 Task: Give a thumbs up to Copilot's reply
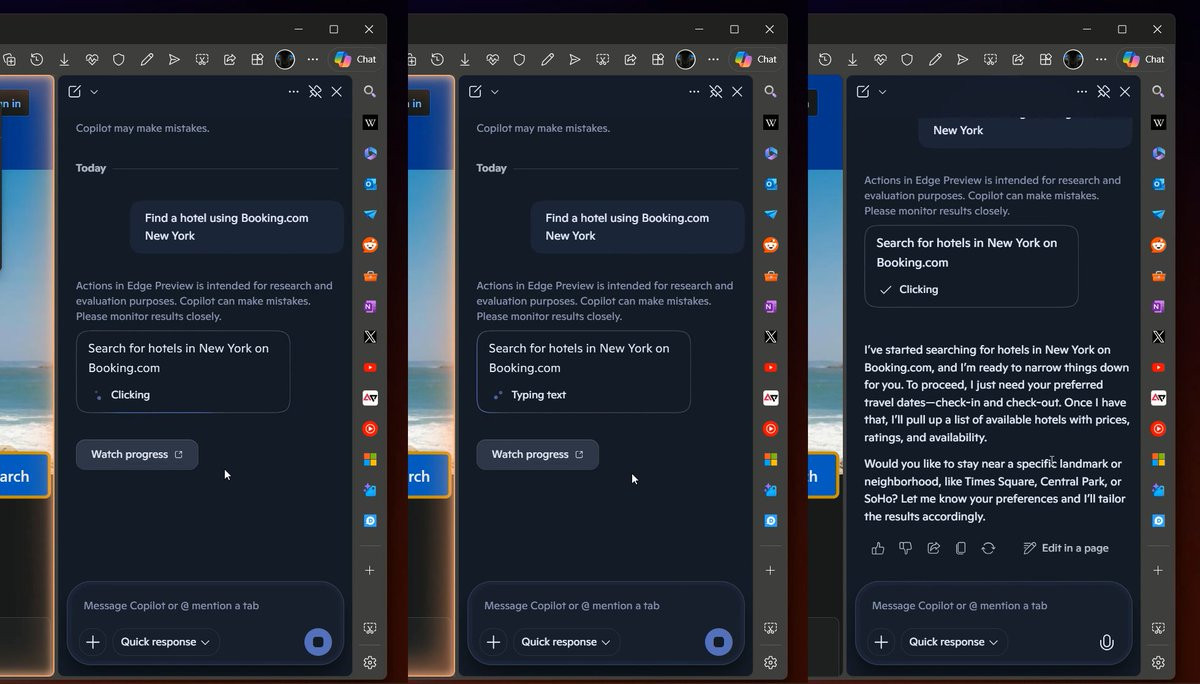point(878,548)
